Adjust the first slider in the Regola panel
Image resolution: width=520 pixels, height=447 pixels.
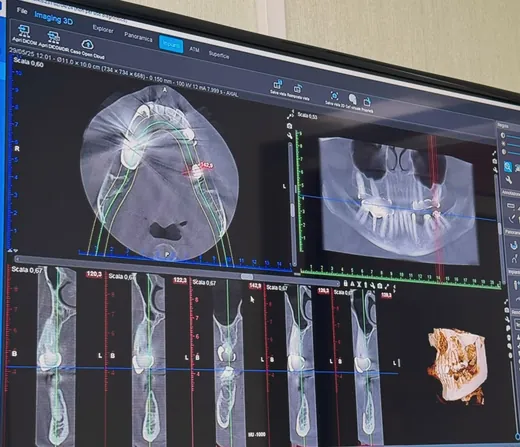(x=512, y=137)
